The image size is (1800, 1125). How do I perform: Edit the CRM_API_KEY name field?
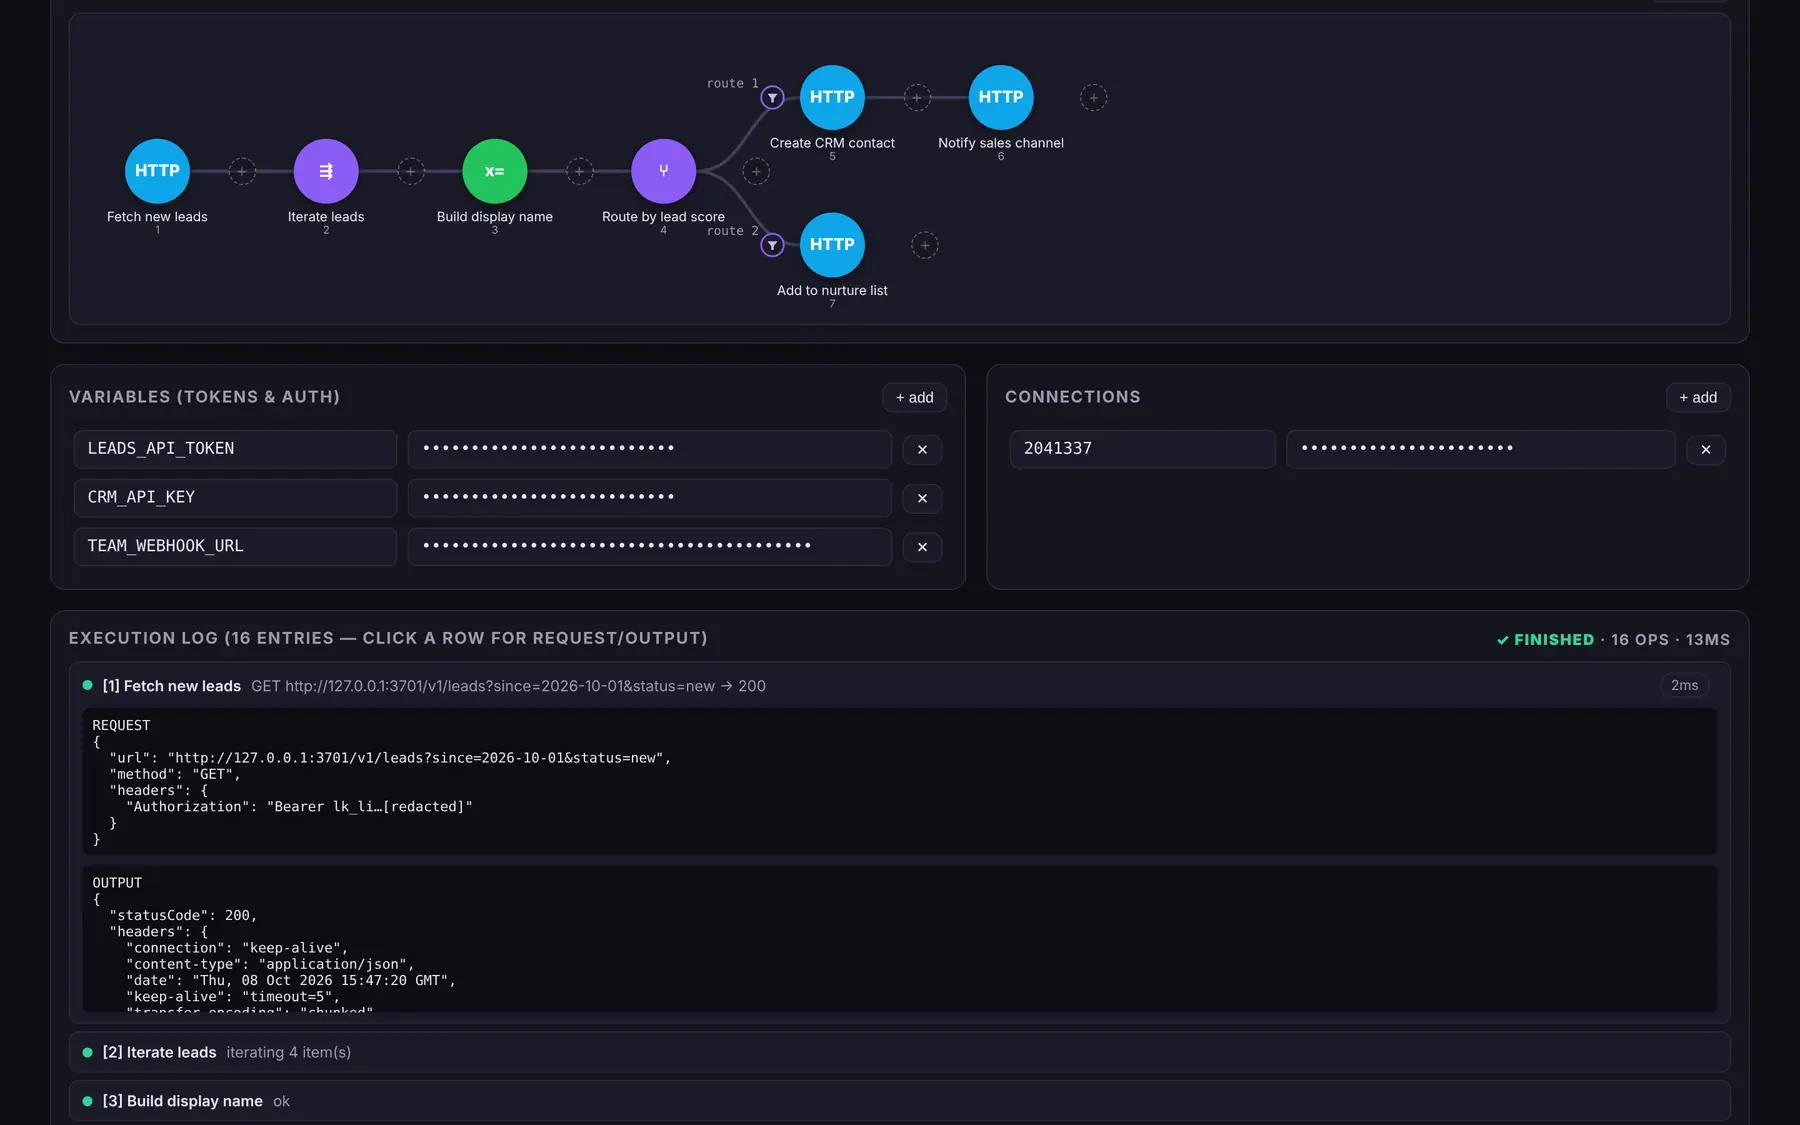[x=235, y=498]
